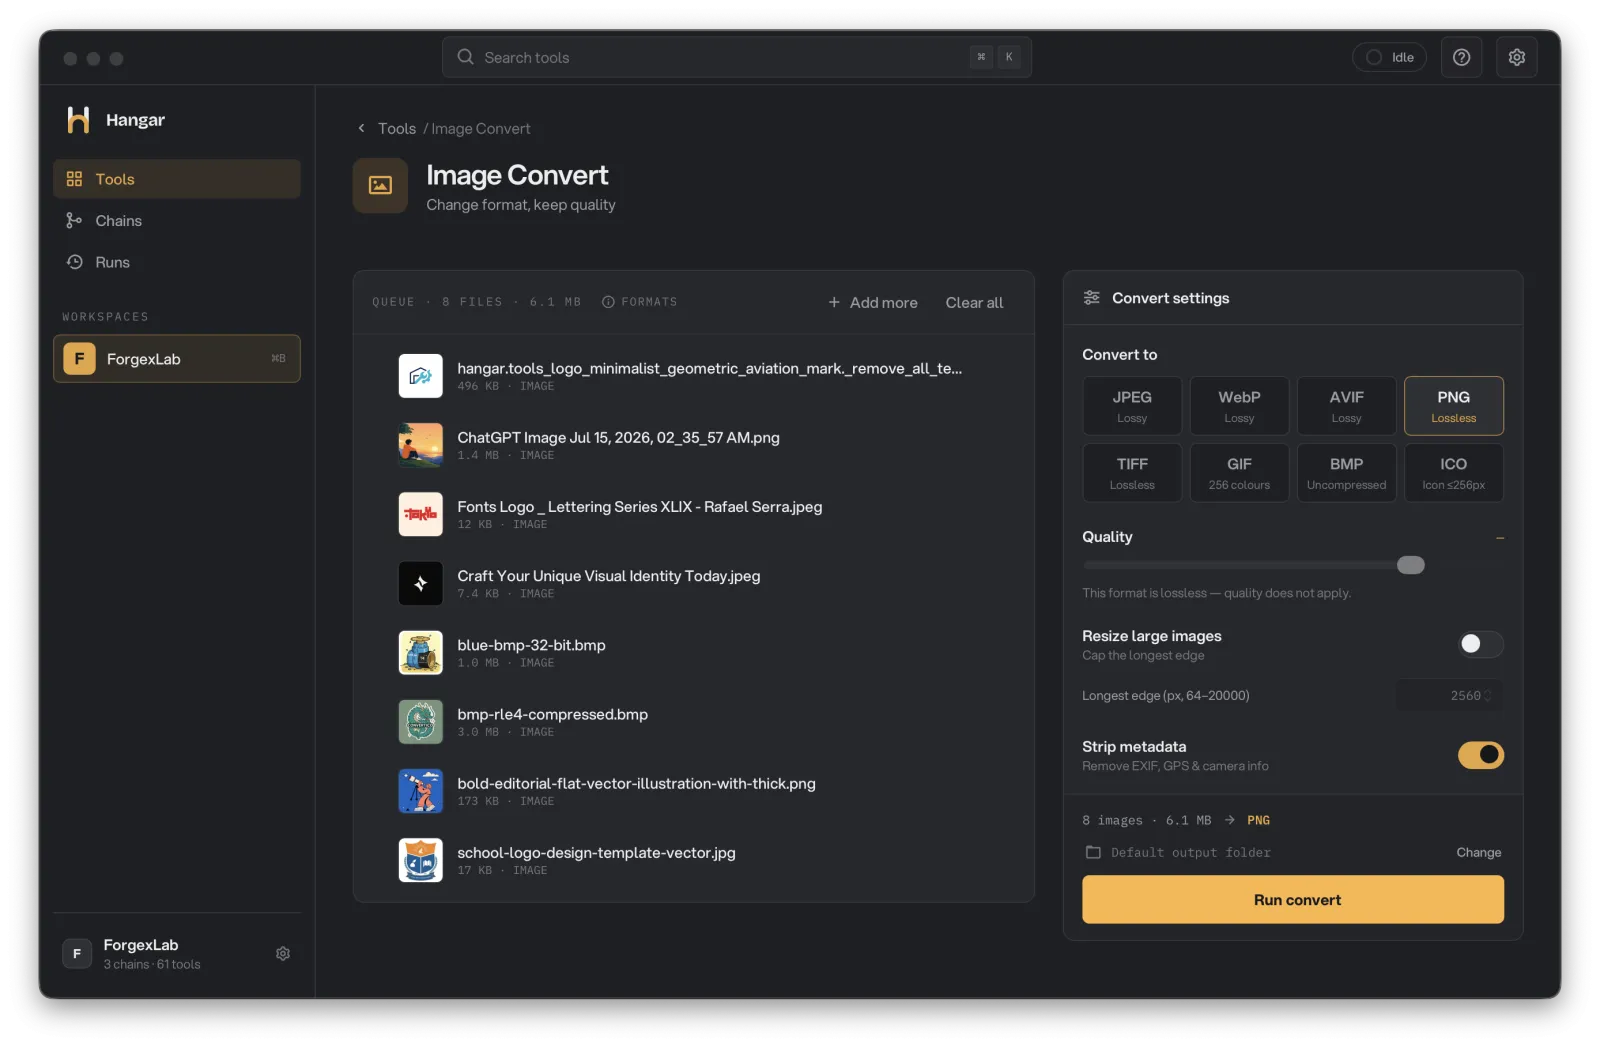
Task: Clear all files from the queue
Action: point(974,302)
